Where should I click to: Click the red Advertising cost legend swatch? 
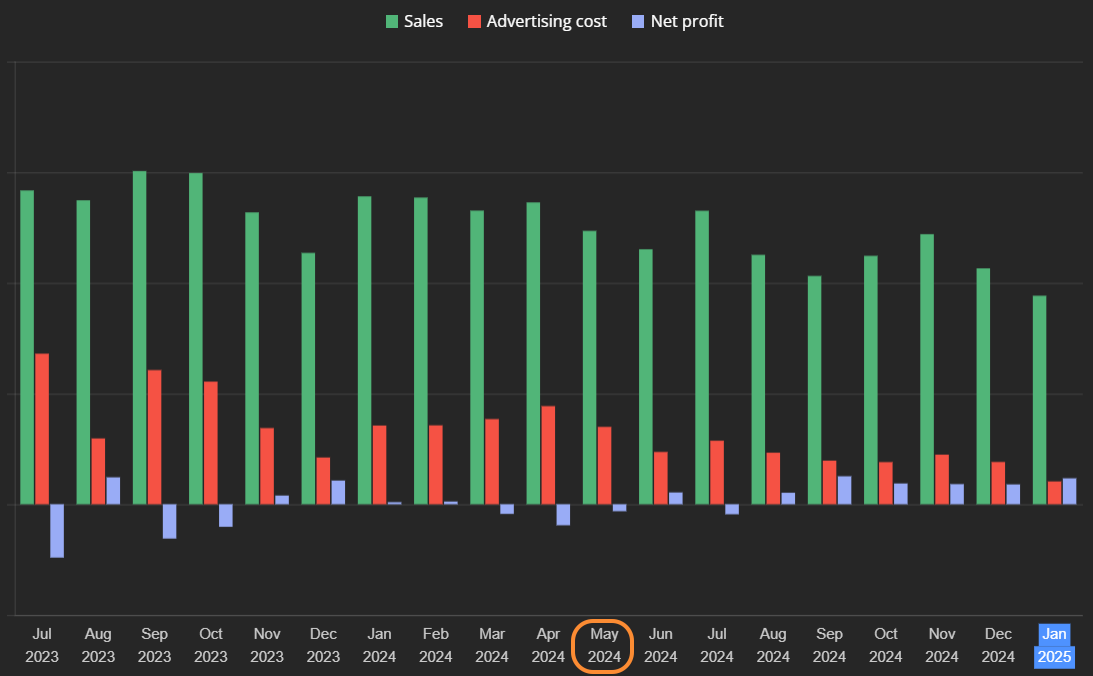[474, 22]
